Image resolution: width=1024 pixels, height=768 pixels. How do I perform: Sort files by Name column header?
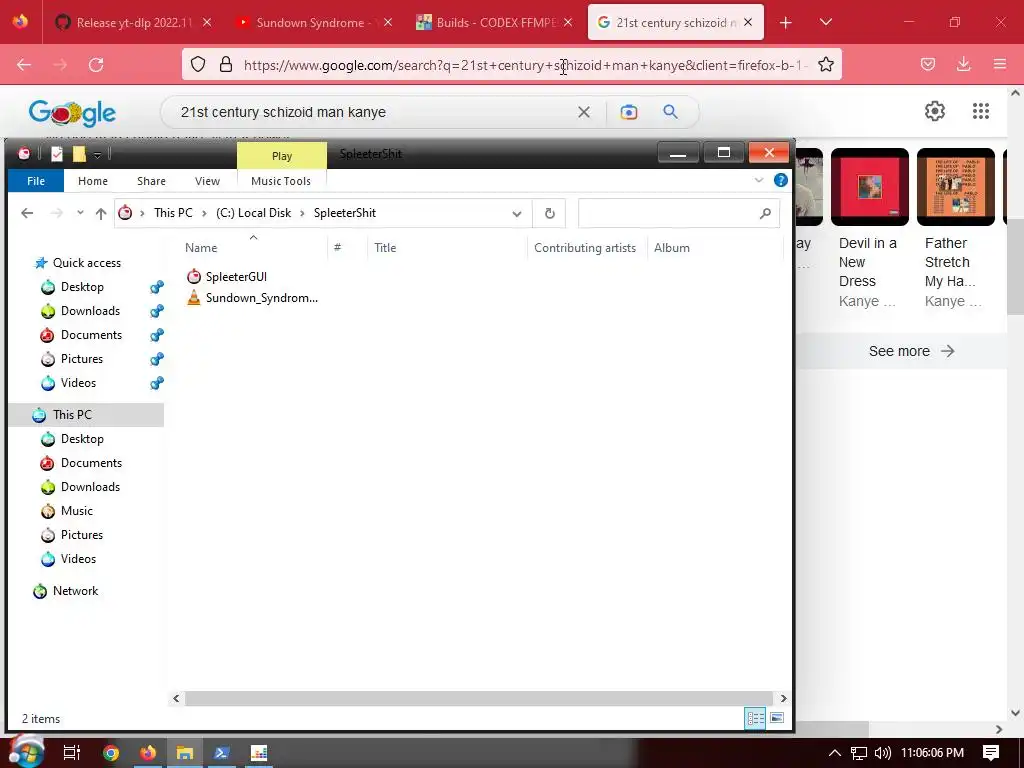pos(201,248)
